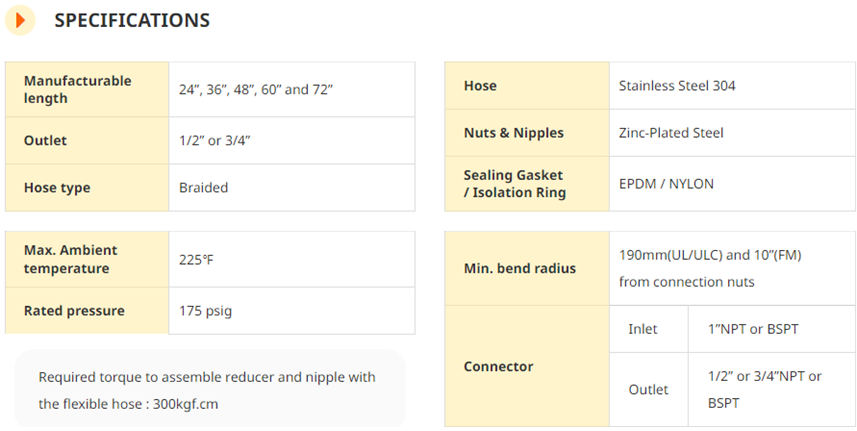This screenshot has height=431, width=857.
Task: Click the 175 psig value
Action: tap(206, 311)
